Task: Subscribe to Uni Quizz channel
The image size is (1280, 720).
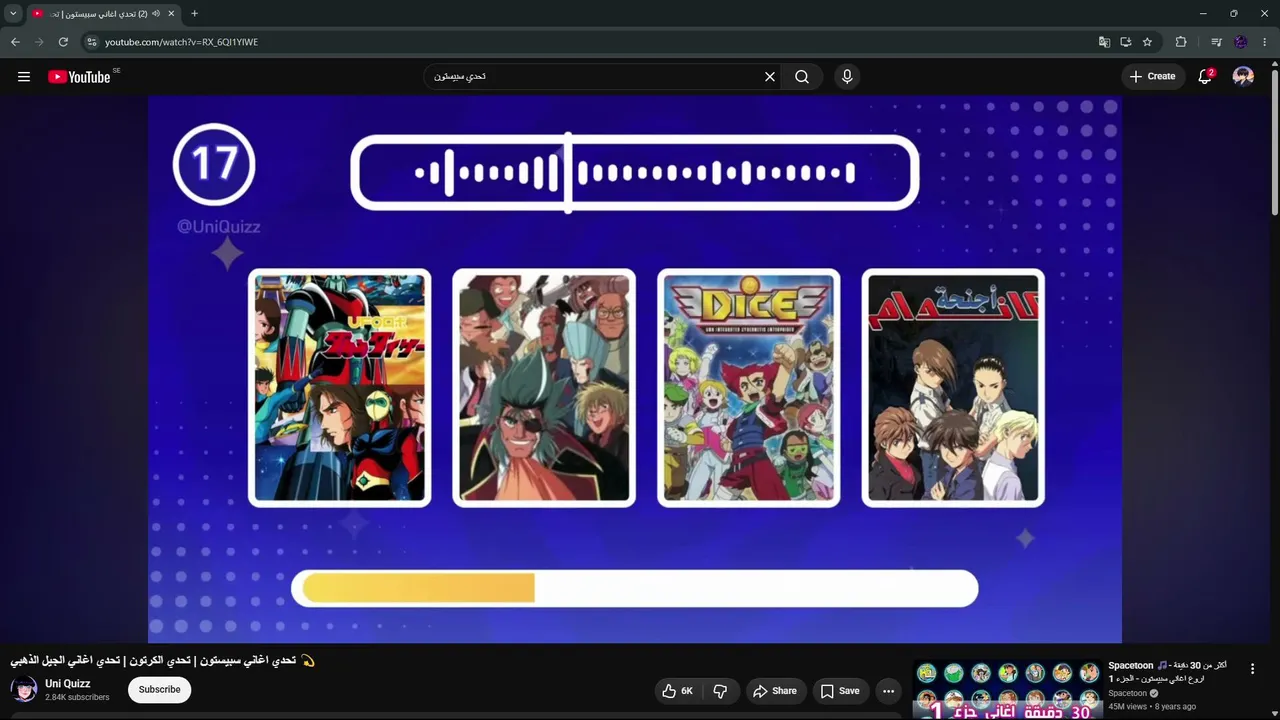Action: [160, 690]
